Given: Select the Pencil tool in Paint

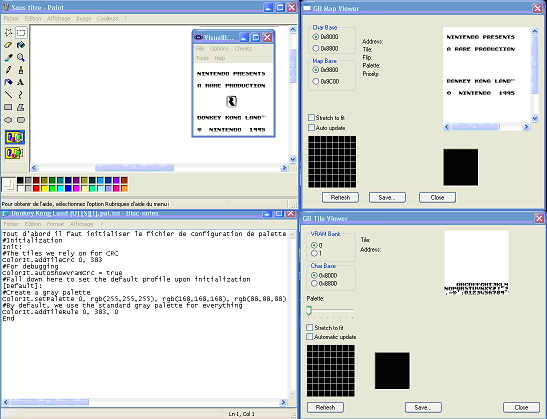Looking at the screenshot, I should [x=8, y=70].
